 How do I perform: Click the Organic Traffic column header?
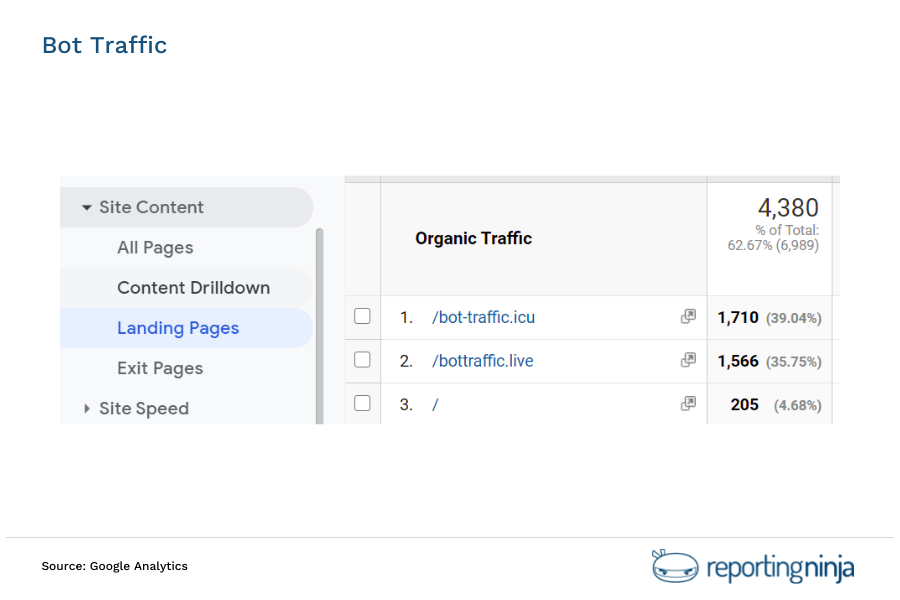[474, 238]
